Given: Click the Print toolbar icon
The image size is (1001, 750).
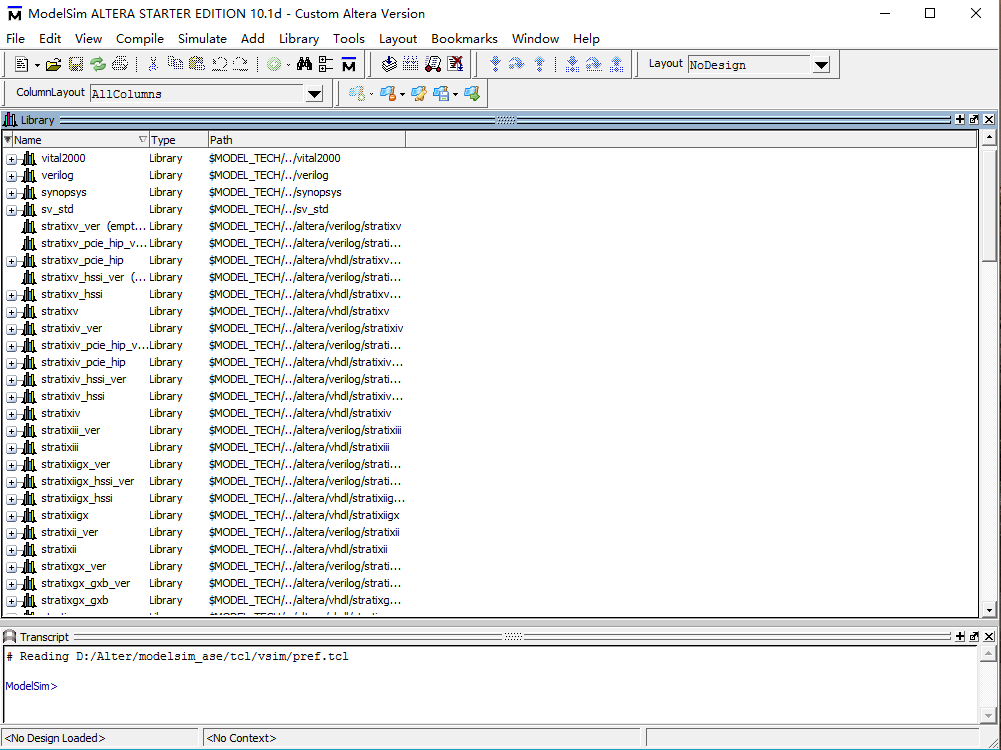Looking at the screenshot, I should point(119,64).
